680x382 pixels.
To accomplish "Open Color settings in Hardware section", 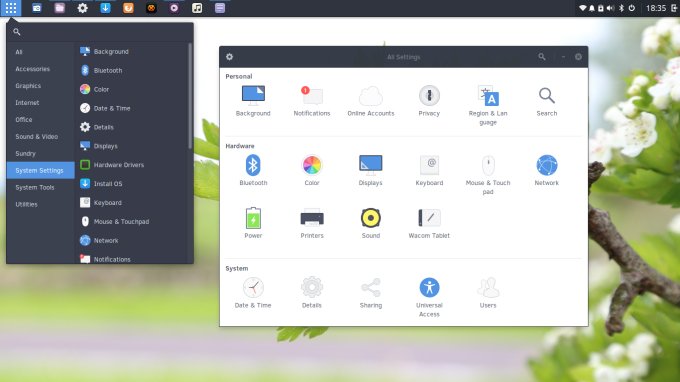I will pyautogui.click(x=312, y=170).
